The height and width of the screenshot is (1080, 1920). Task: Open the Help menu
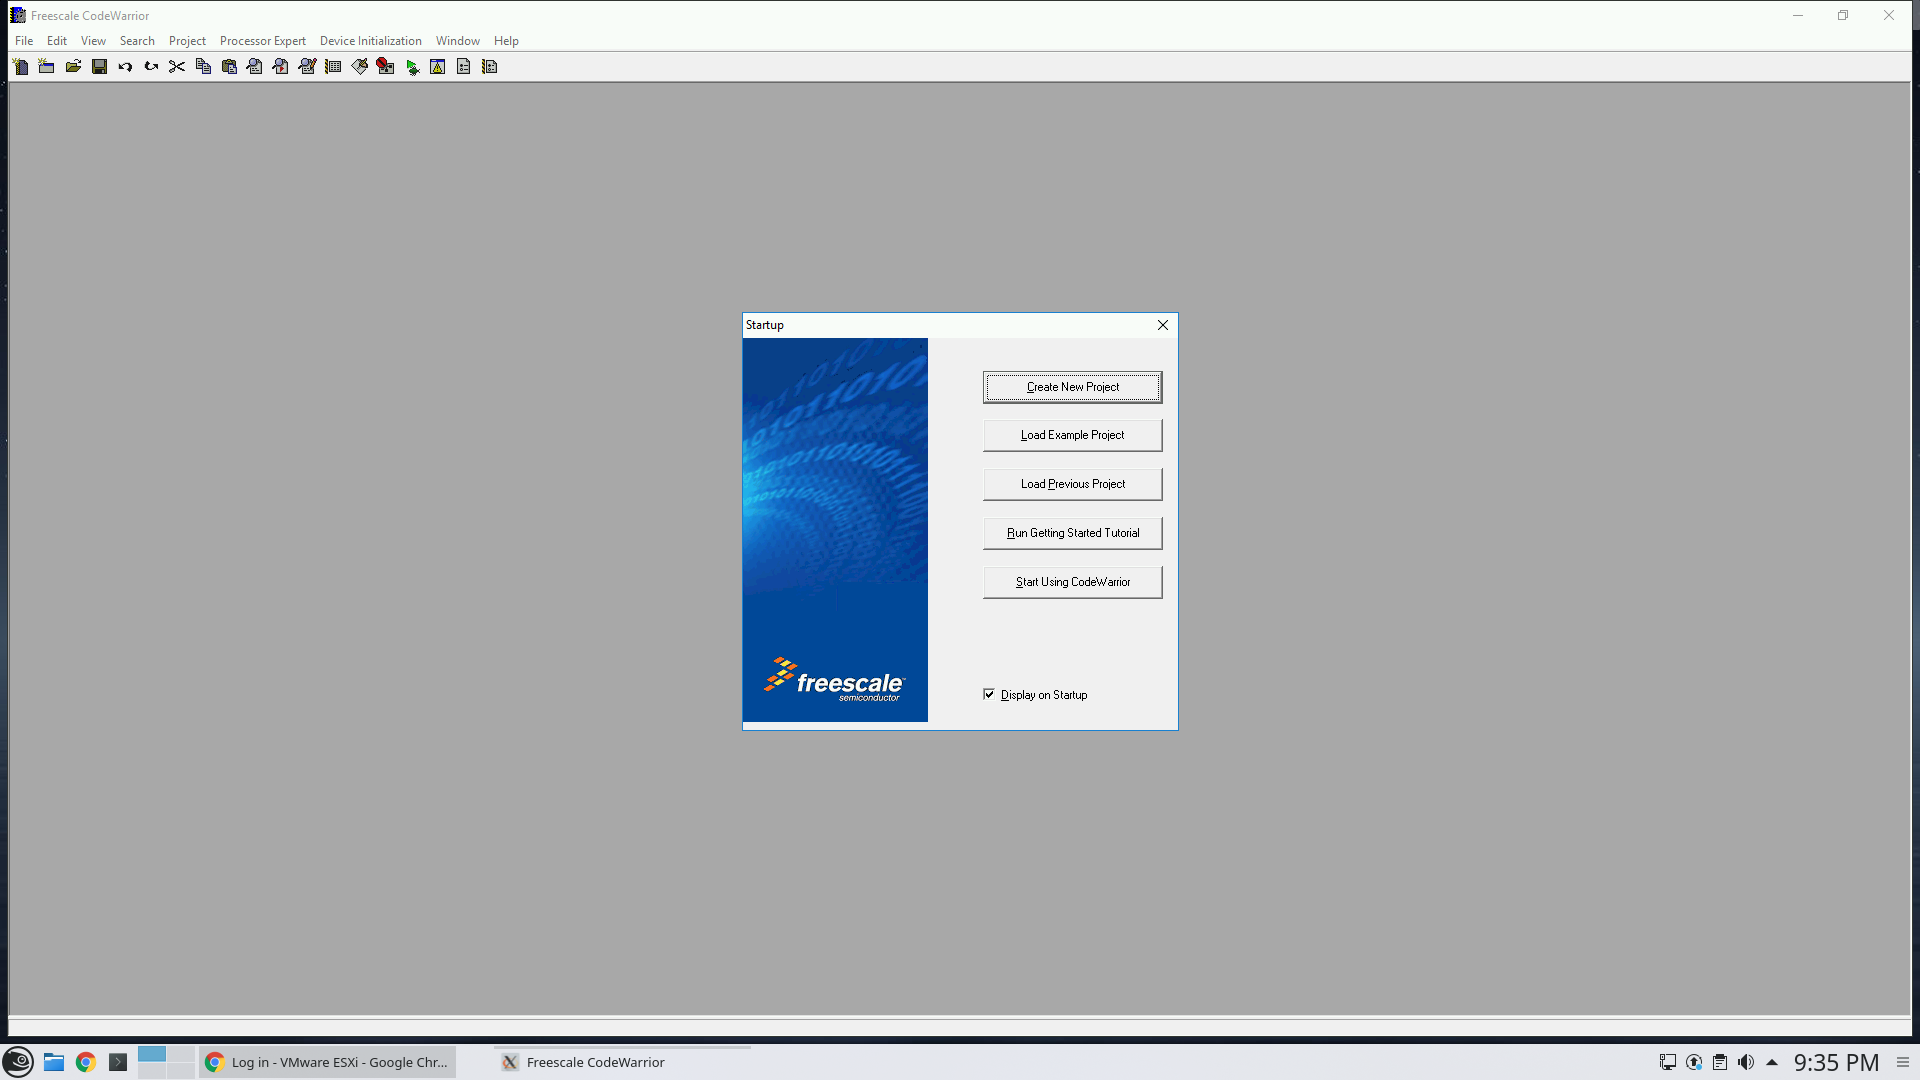point(506,41)
